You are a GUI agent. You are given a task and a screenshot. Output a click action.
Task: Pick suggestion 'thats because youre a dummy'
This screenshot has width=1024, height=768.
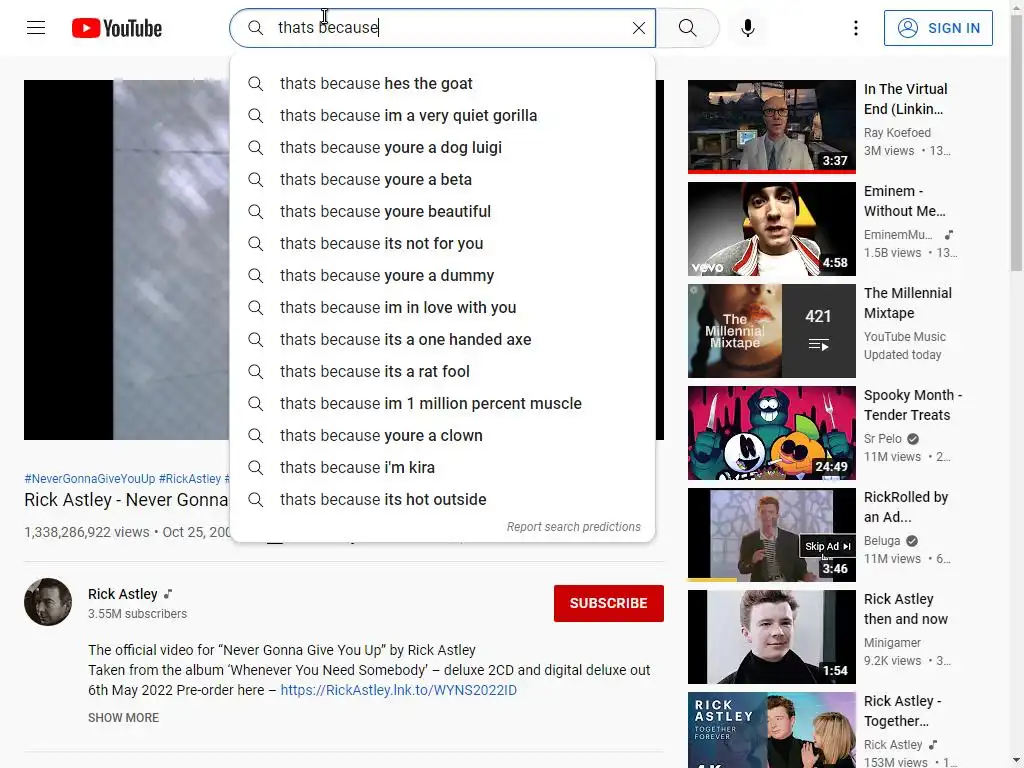pos(443,276)
